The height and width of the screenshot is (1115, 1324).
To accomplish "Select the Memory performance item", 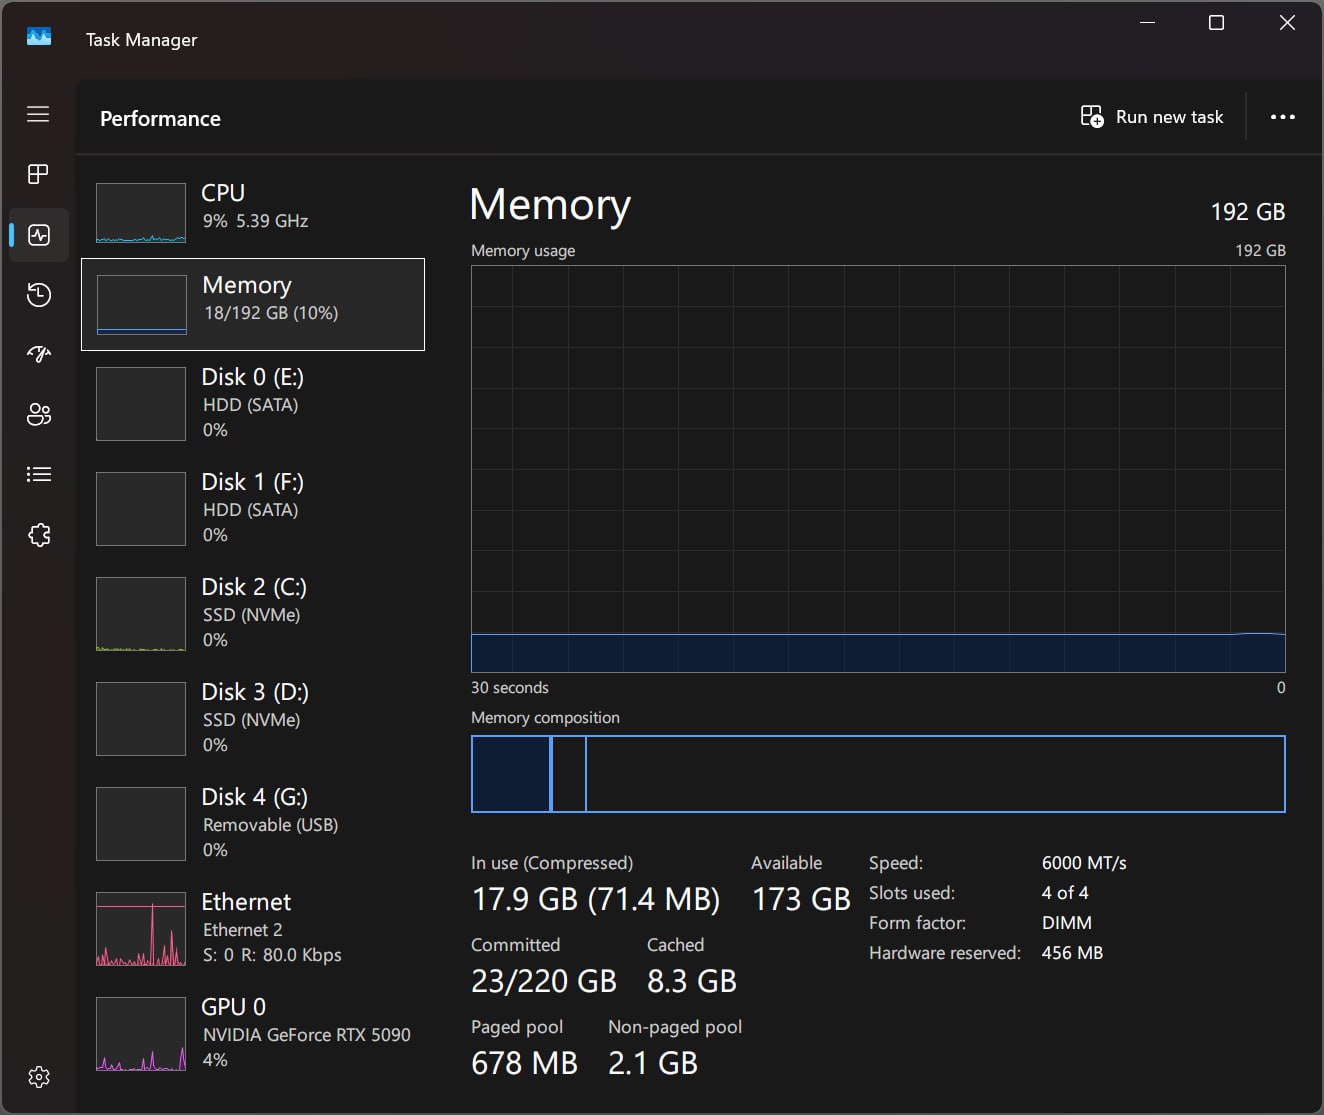I will click(252, 304).
